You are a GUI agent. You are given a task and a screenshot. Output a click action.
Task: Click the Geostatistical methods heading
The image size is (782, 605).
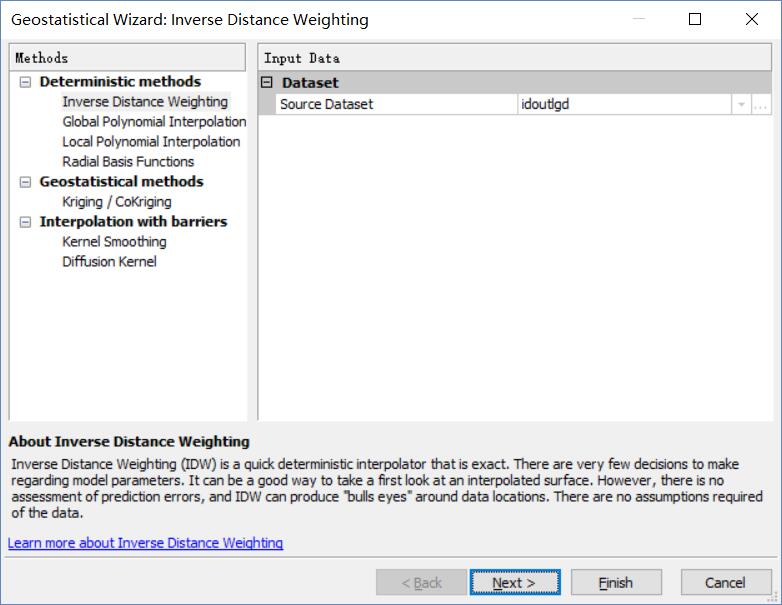pos(122,182)
